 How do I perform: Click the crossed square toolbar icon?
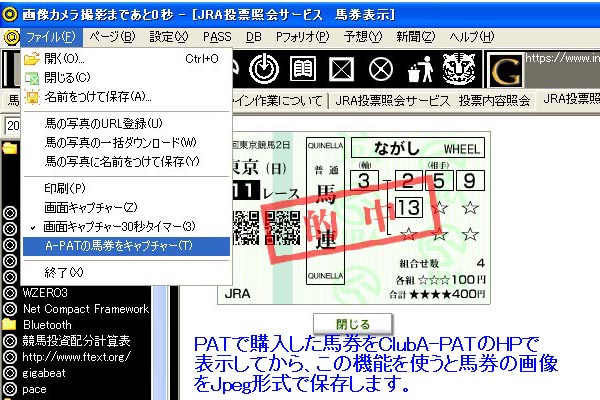coord(341,70)
